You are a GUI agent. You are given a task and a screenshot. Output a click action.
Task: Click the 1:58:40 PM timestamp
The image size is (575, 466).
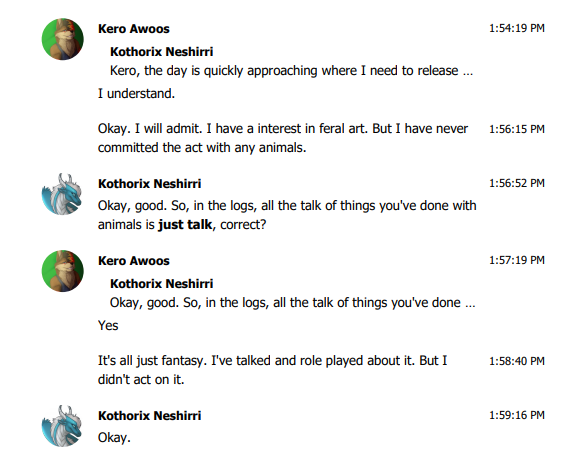click(x=517, y=361)
